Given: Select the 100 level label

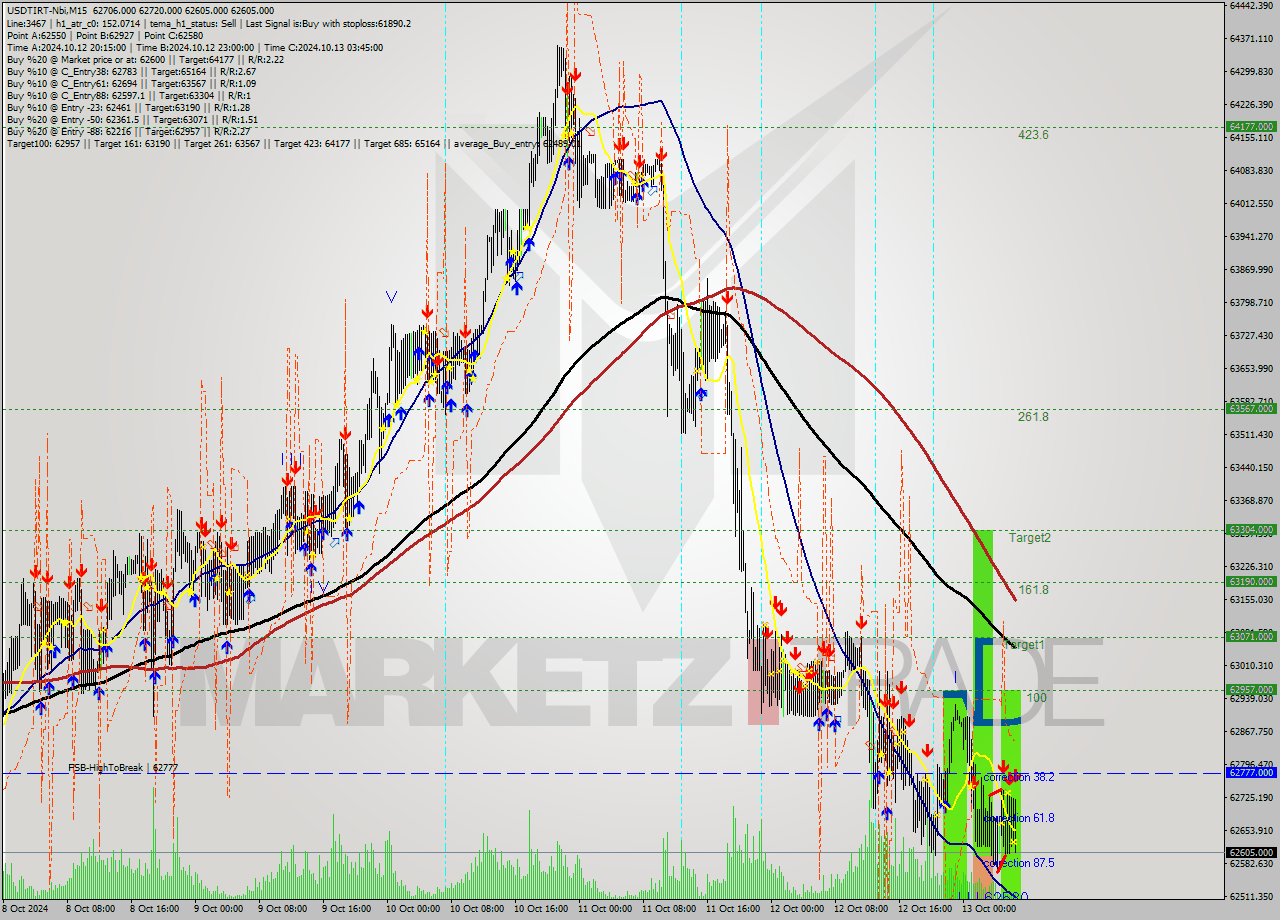Looking at the screenshot, I should (1037, 698).
